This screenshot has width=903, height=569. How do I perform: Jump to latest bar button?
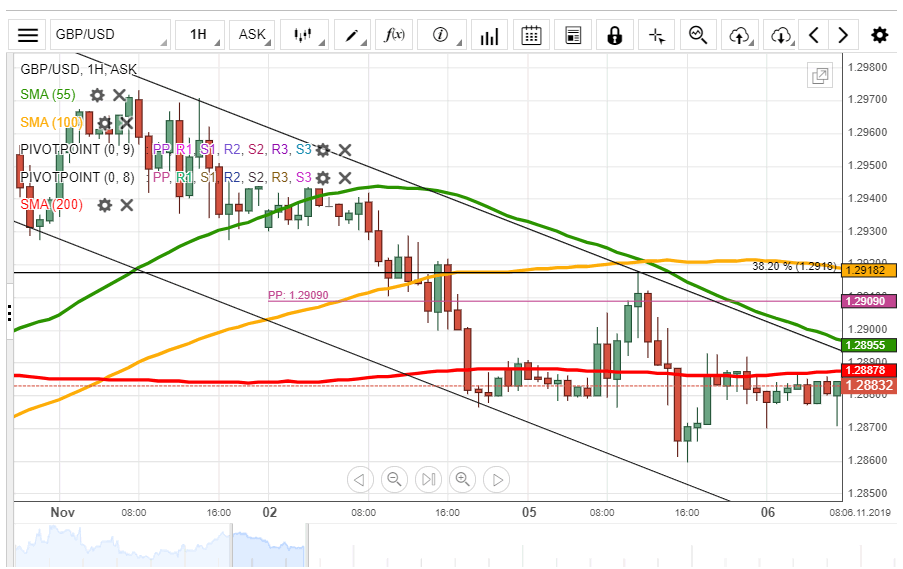[428, 479]
